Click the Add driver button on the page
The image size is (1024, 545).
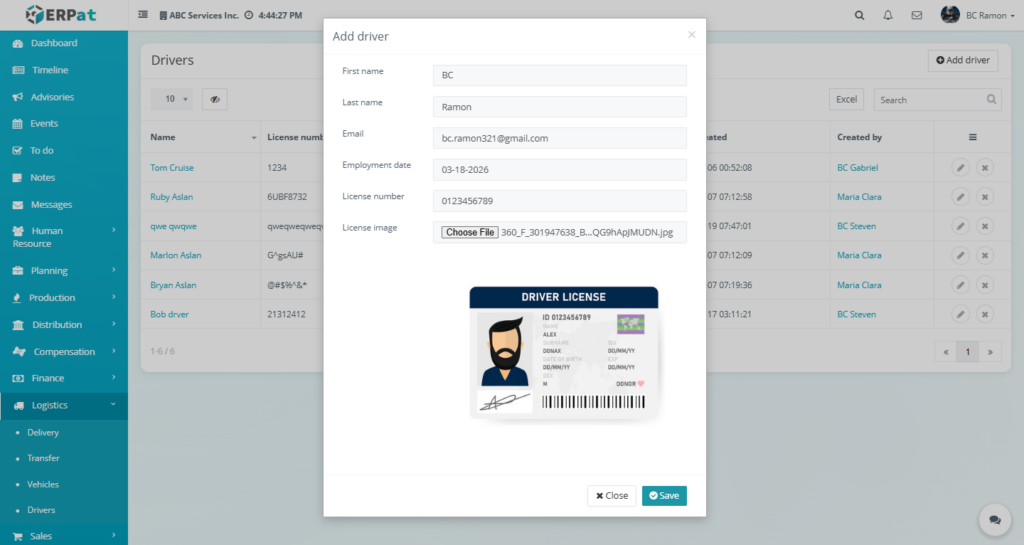point(963,60)
